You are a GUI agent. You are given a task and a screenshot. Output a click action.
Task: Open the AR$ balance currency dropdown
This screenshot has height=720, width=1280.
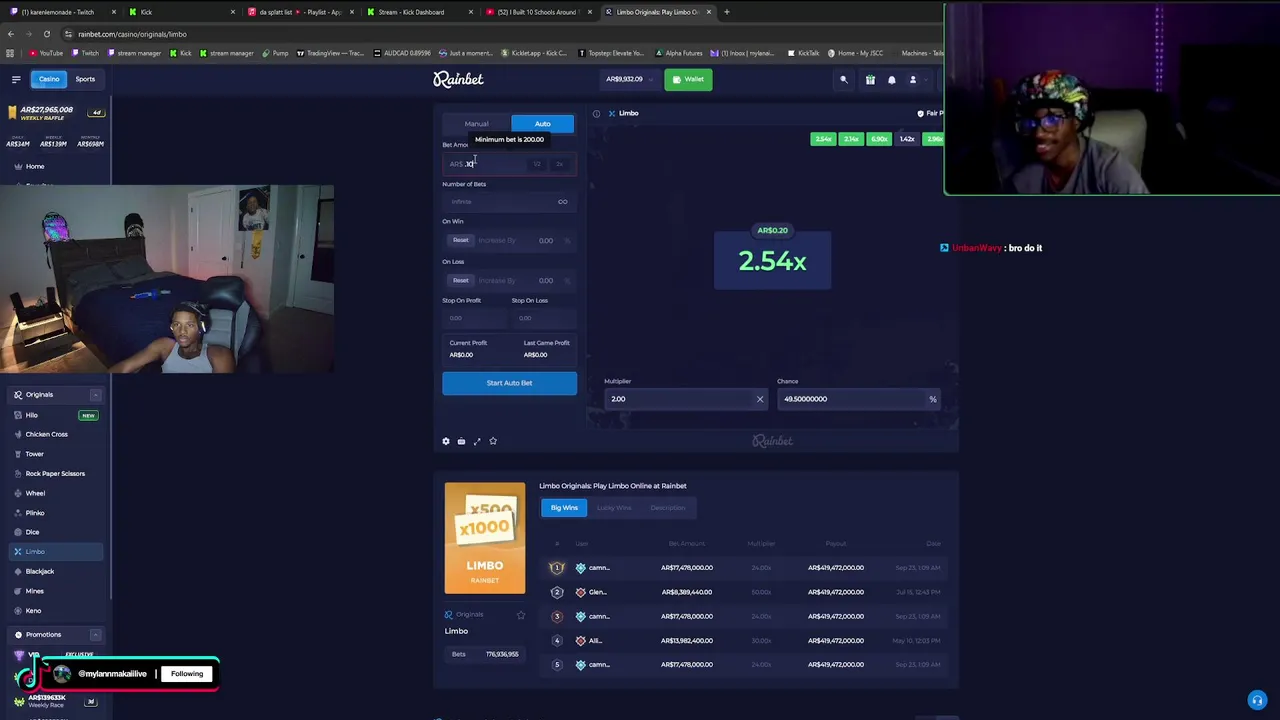(x=629, y=79)
